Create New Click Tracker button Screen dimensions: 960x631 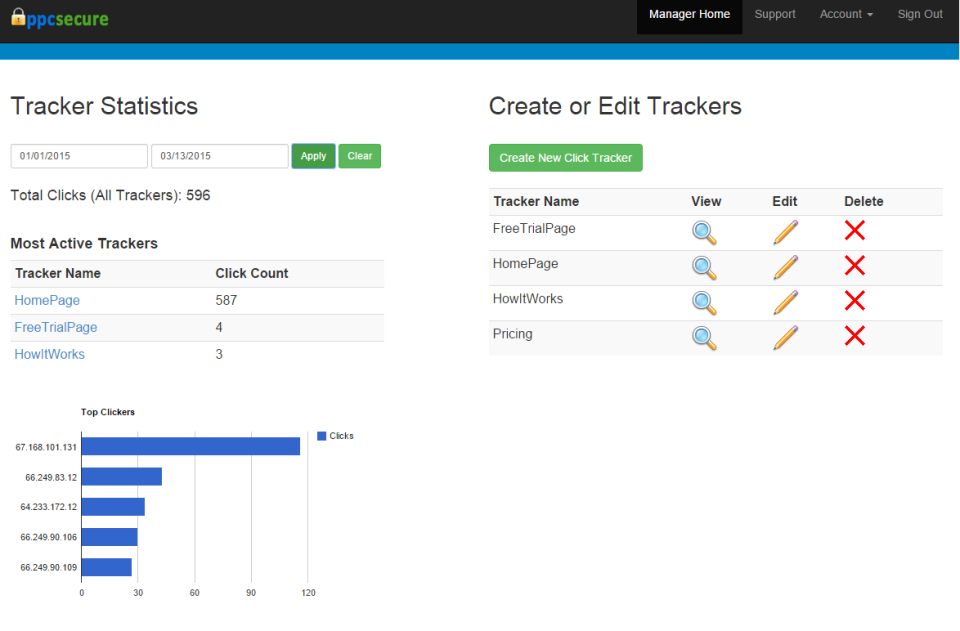click(x=566, y=158)
